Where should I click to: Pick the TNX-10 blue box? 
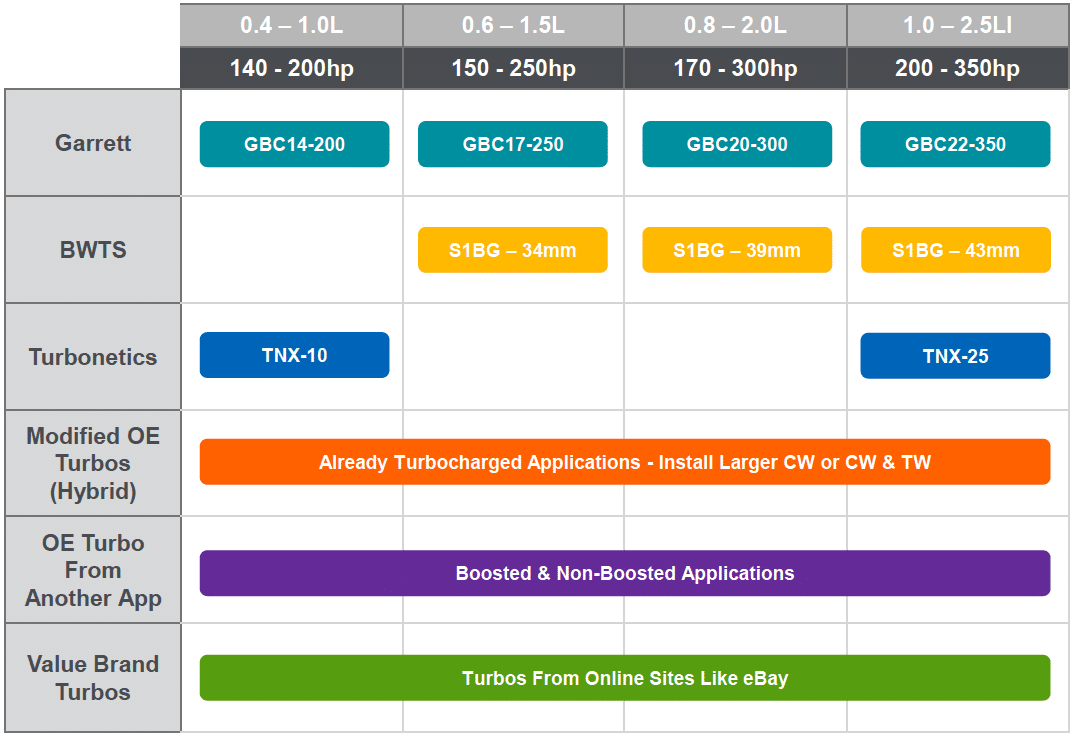[x=295, y=355]
